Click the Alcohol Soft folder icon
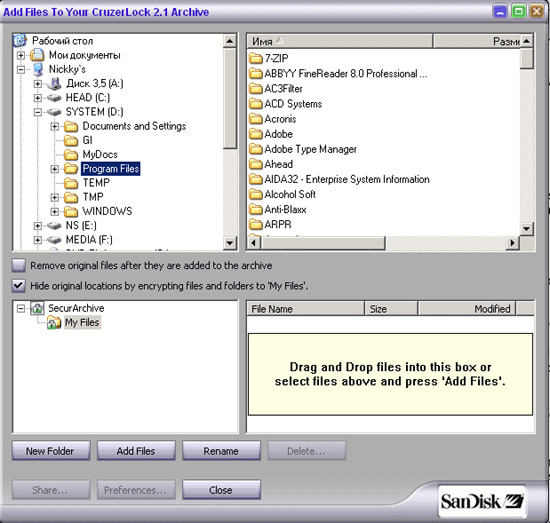The width and height of the screenshot is (550, 523). pyautogui.click(x=256, y=194)
